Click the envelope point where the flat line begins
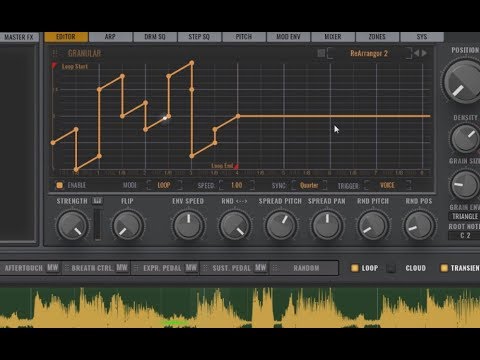480x360 pixels. tap(238, 116)
